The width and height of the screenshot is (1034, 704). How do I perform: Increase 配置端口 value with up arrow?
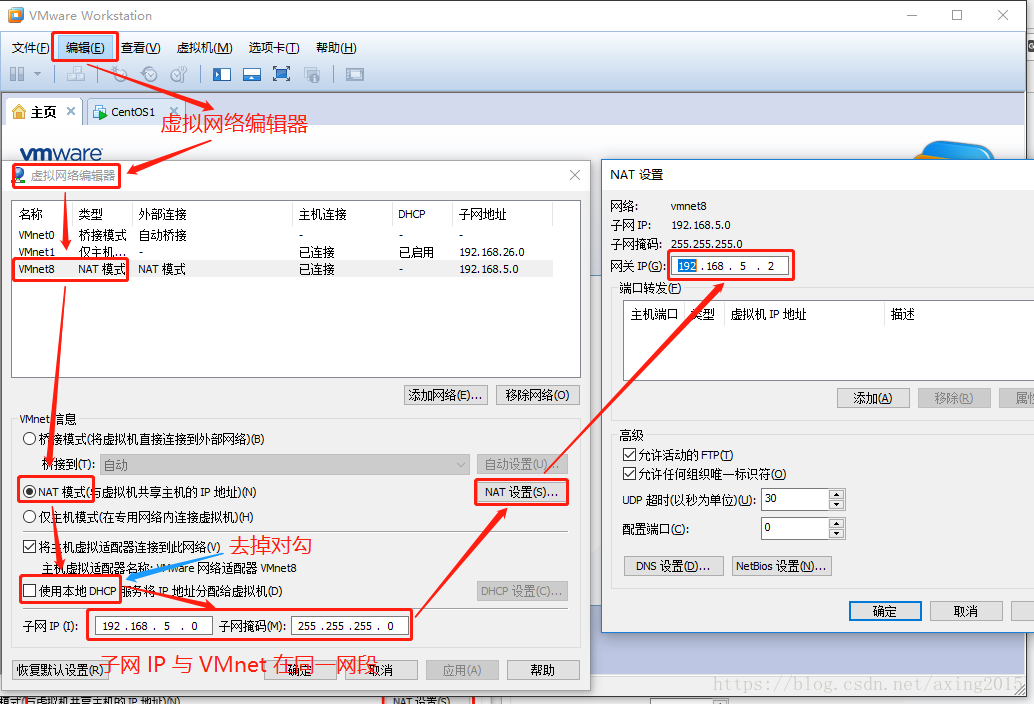tap(837, 523)
